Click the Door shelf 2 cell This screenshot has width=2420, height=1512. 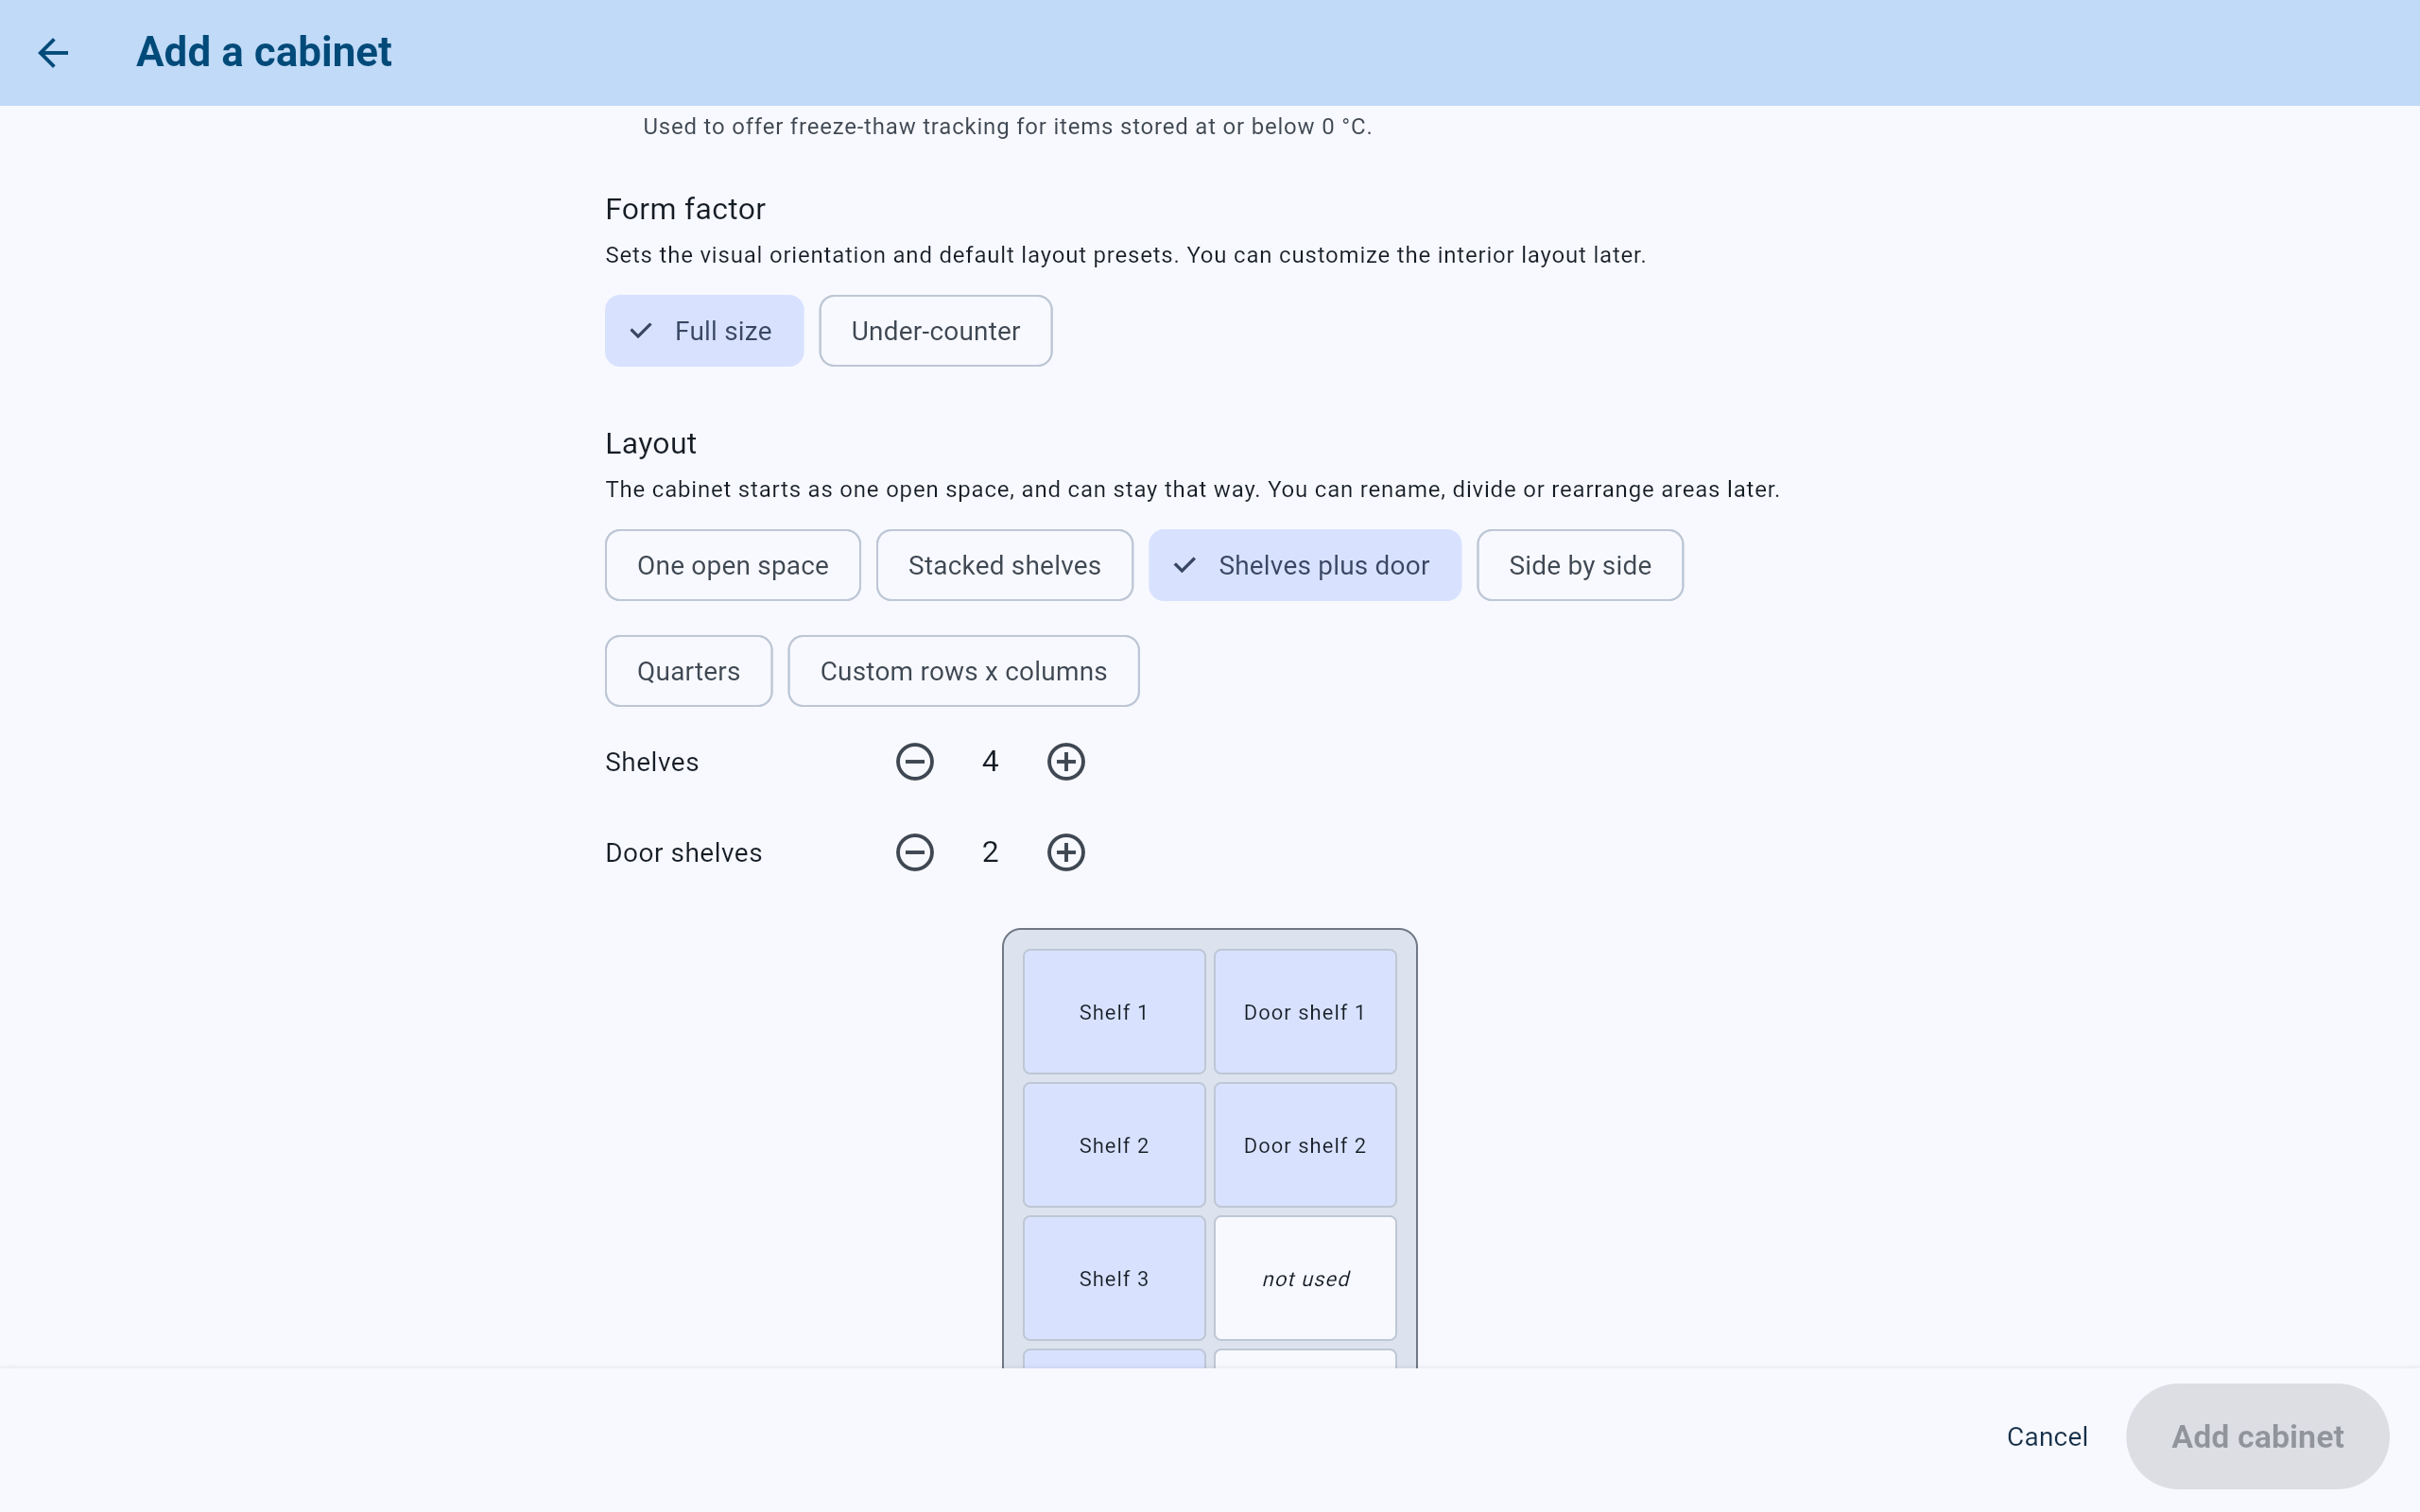click(x=1305, y=1145)
